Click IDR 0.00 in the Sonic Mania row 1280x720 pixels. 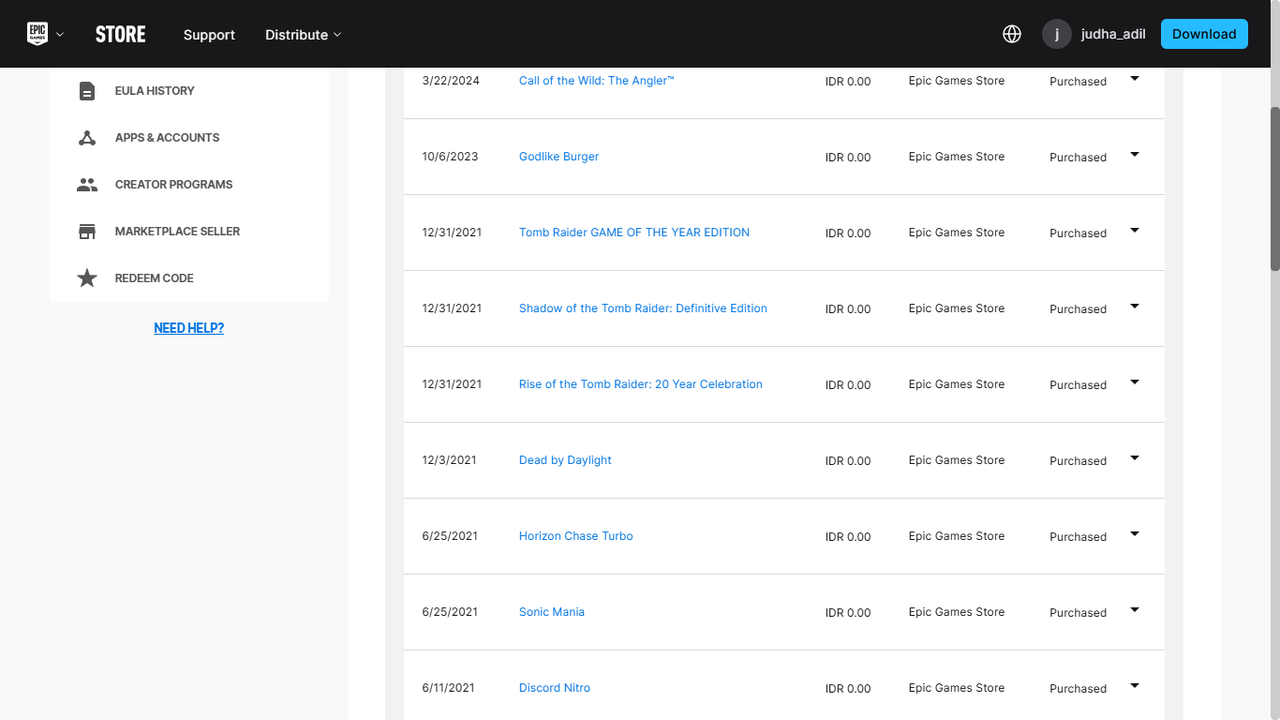point(848,613)
